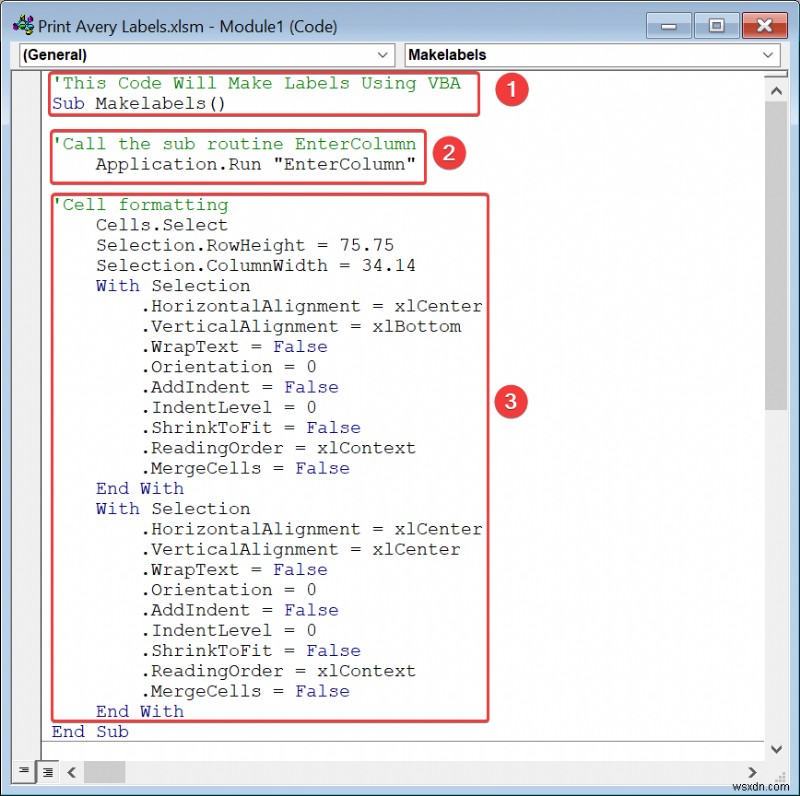Click the red callout badge numbered 3

[510, 402]
